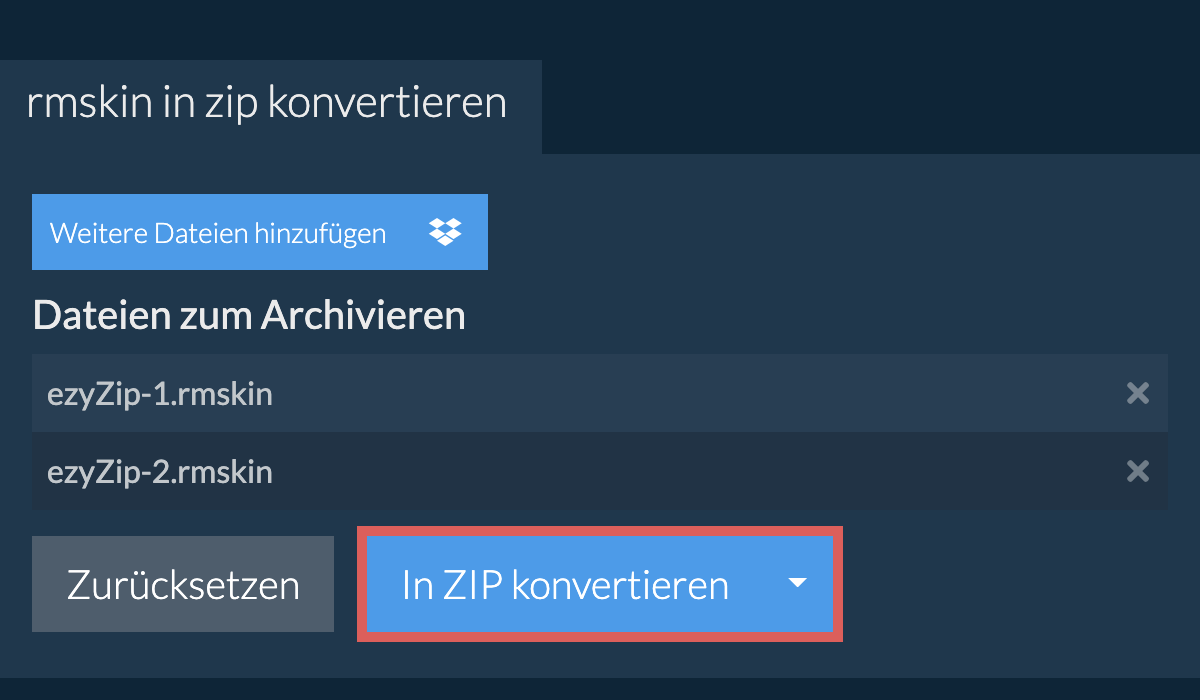Open the Dropbox file picker icon
Image resolution: width=1200 pixels, height=700 pixels.
(445, 232)
